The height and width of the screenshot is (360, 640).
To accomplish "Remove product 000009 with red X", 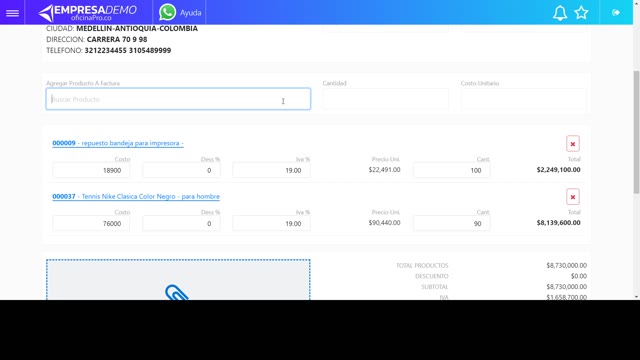I will pyautogui.click(x=573, y=144).
